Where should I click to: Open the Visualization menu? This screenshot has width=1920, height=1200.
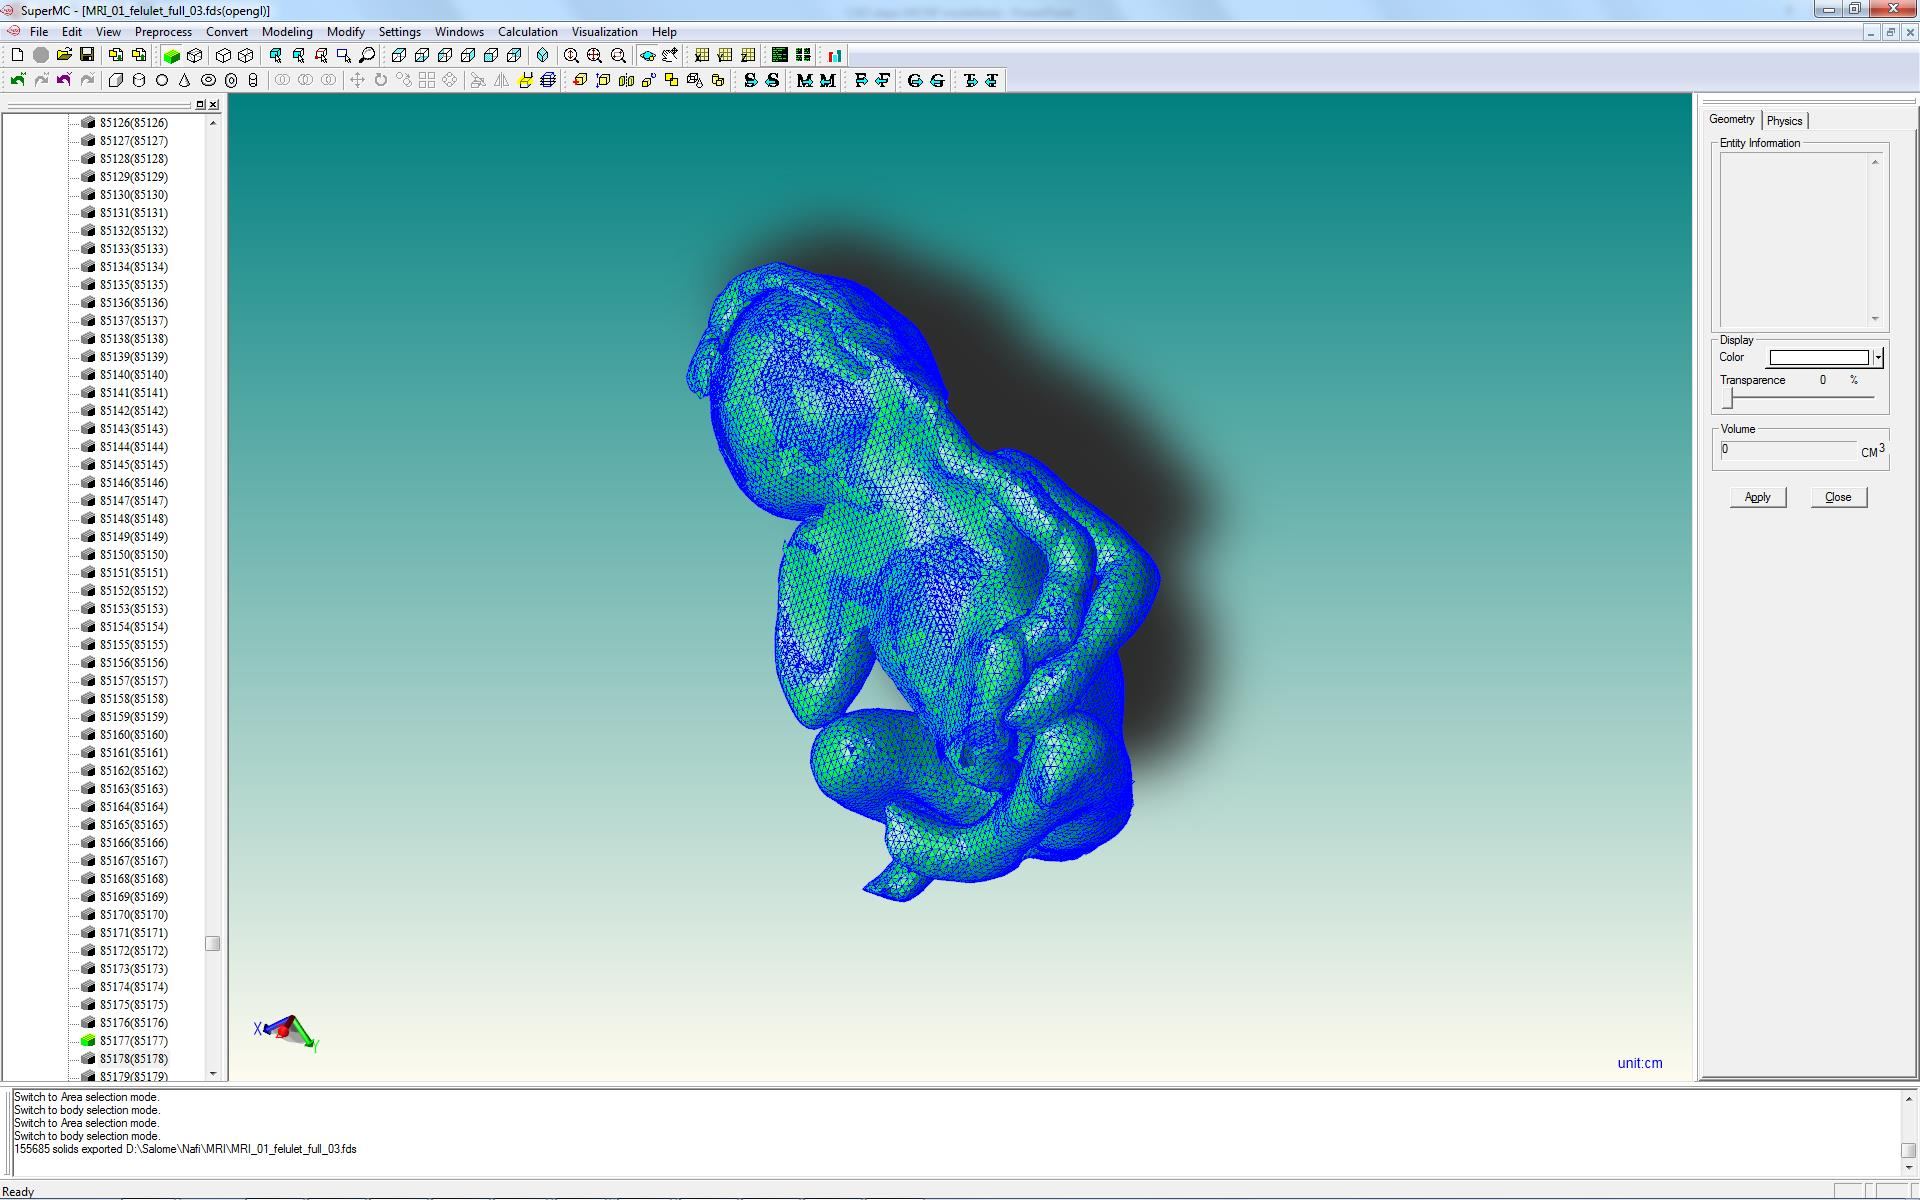click(x=604, y=31)
